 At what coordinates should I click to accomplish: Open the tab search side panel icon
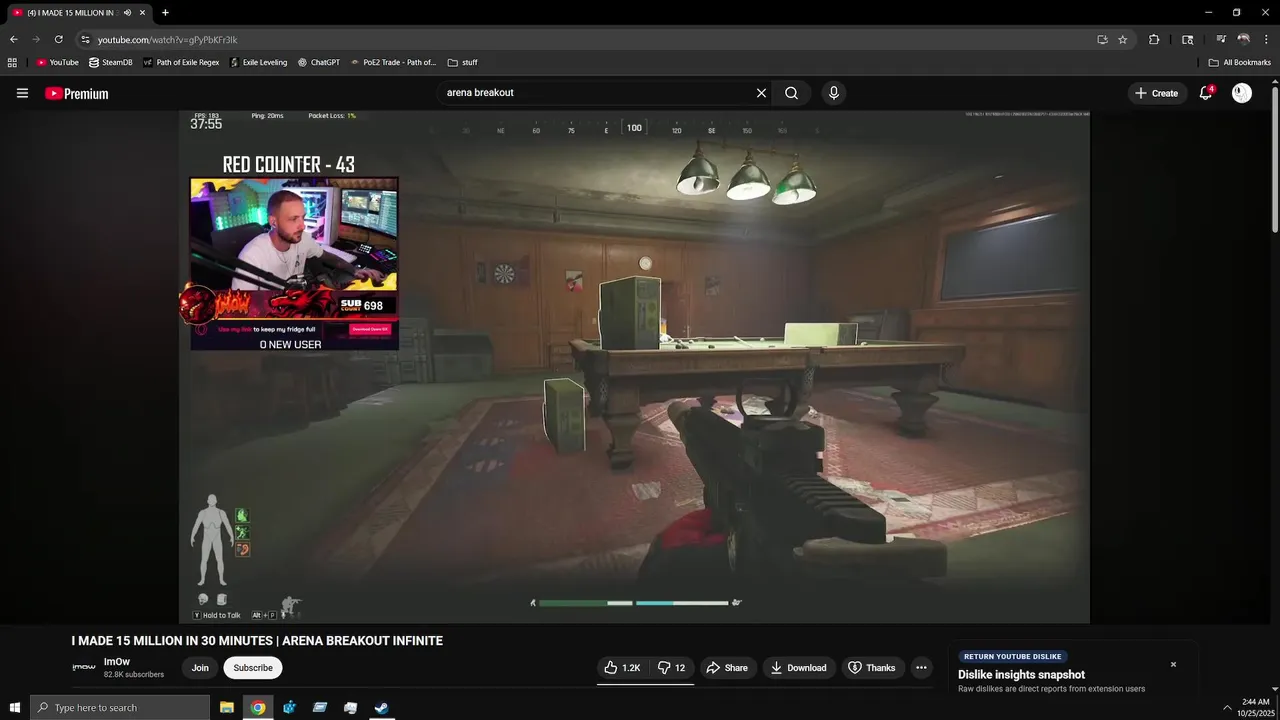tap(1187, 39)
